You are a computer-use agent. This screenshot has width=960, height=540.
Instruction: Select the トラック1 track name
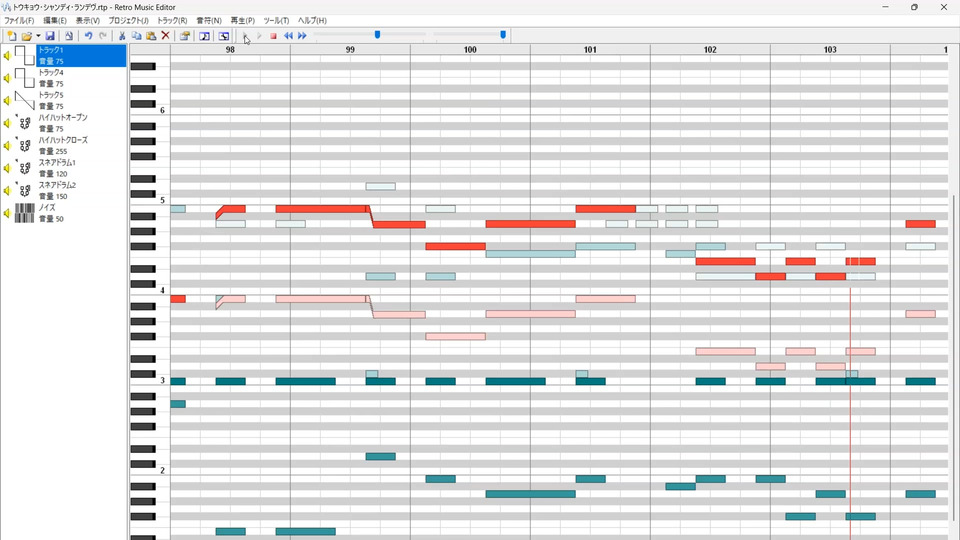point(51,50)
